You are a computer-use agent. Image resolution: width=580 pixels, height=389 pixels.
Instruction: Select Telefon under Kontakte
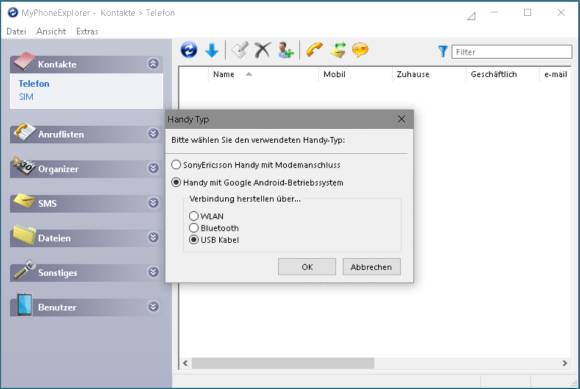click(34, 84)
